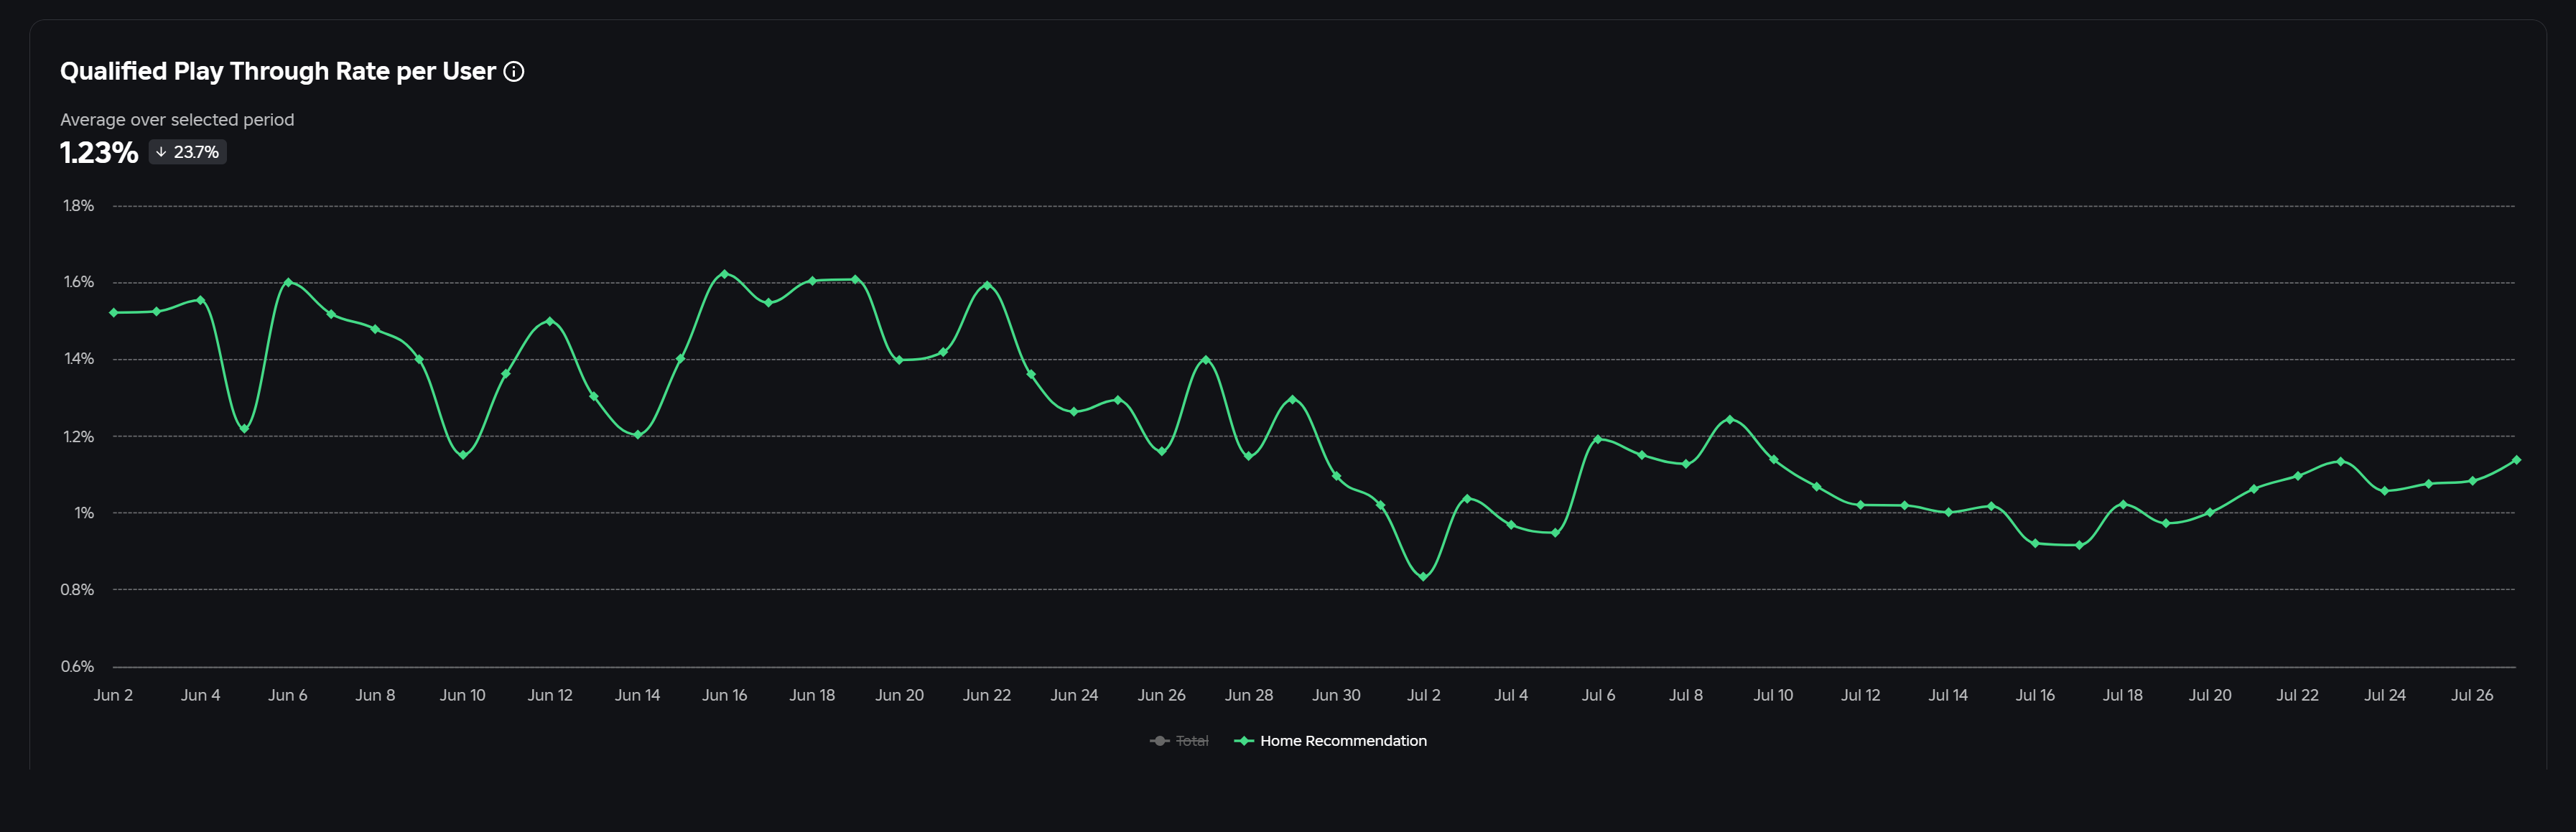Select the Jul 6 data point
Image resolution: width=2576 pixels, height=832 pixels.
click(1598, 439)
